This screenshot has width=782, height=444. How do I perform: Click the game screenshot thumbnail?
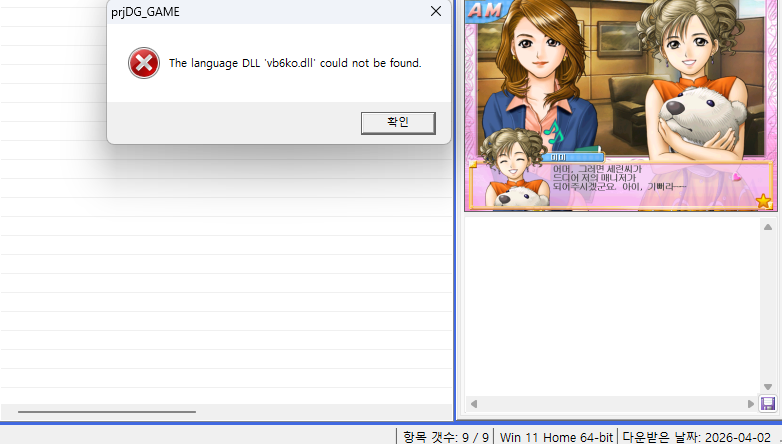(621, 105)
